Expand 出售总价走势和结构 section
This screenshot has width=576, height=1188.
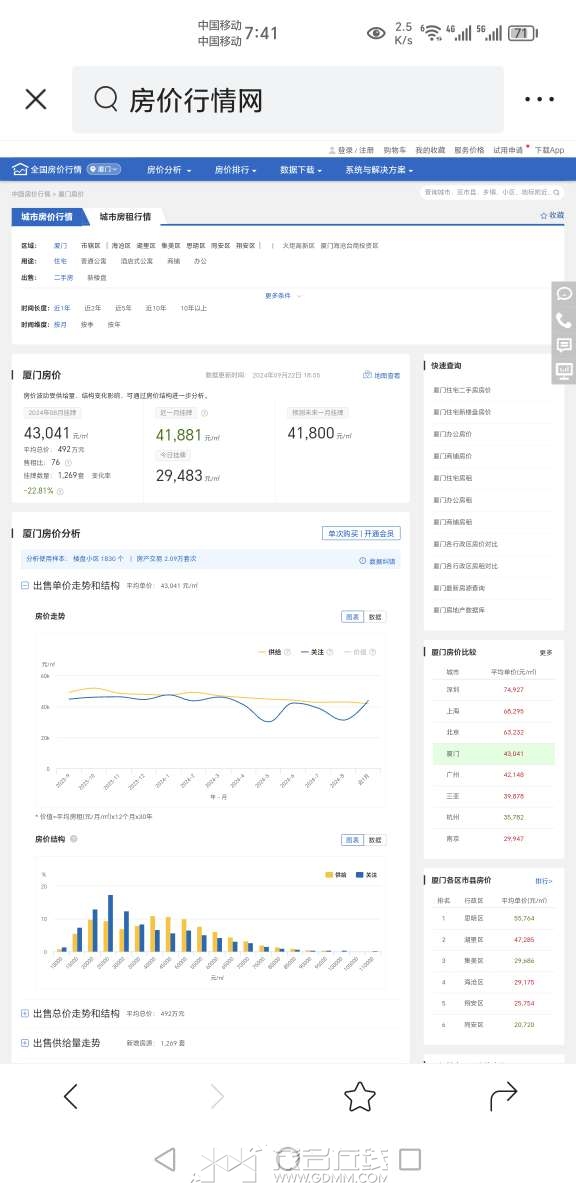pos(70,1014)
